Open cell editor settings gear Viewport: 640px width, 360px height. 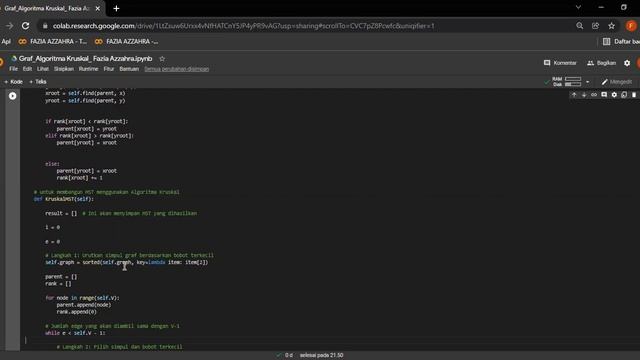click(614, 95)
